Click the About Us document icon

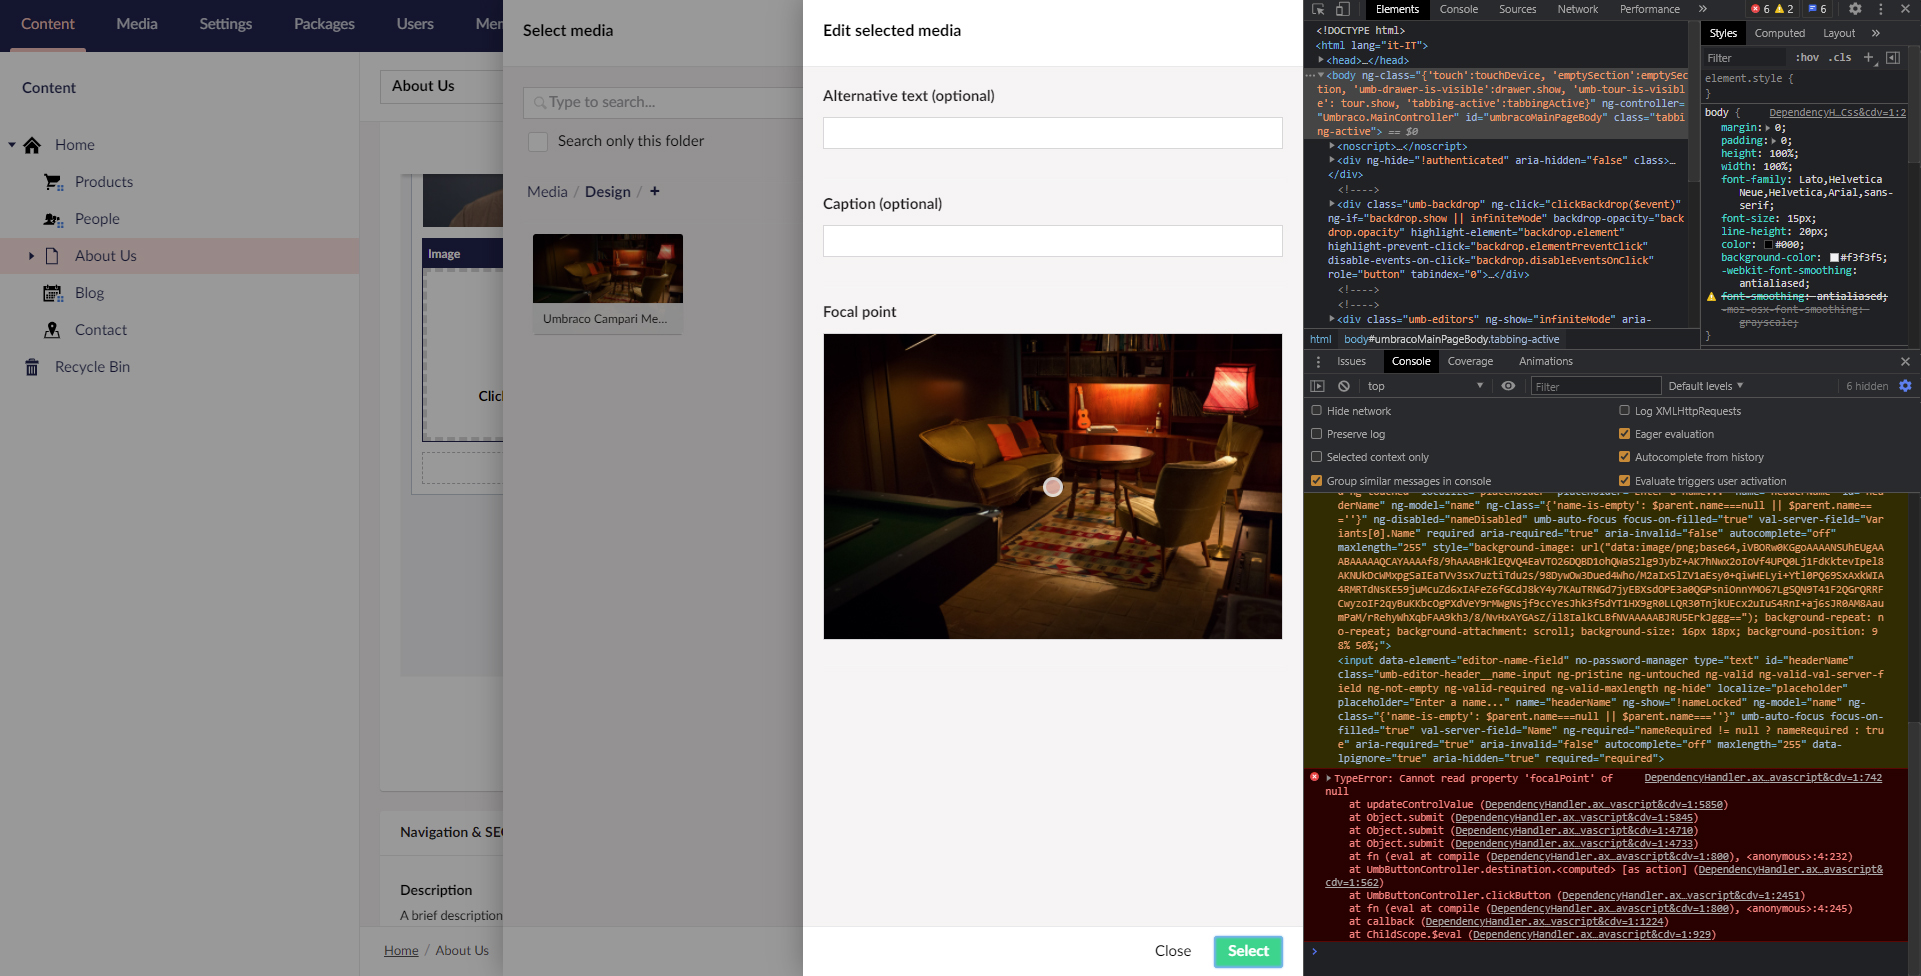point(52,256)
